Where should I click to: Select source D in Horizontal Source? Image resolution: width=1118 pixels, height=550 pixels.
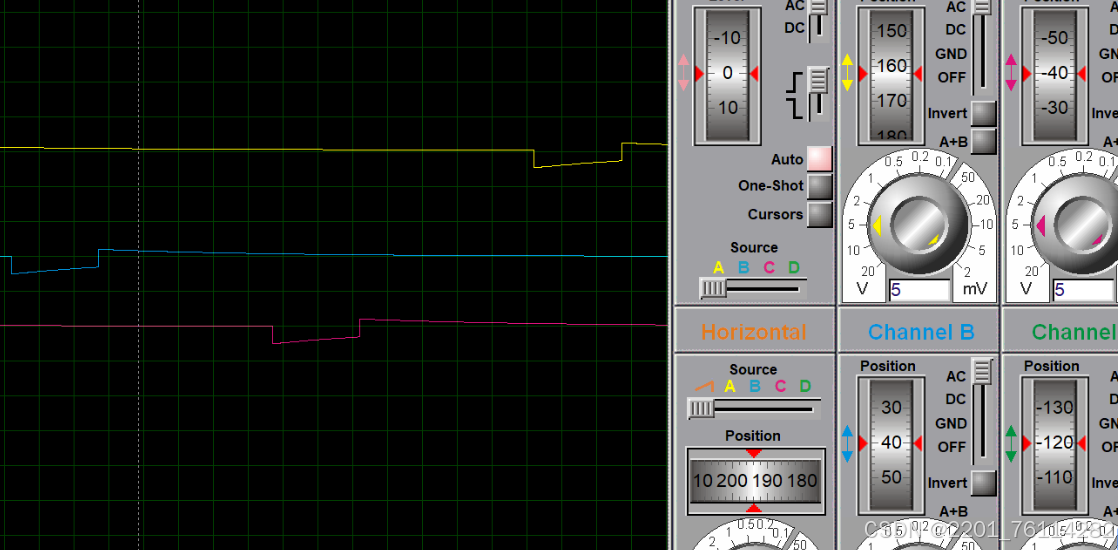coord(805,386)
